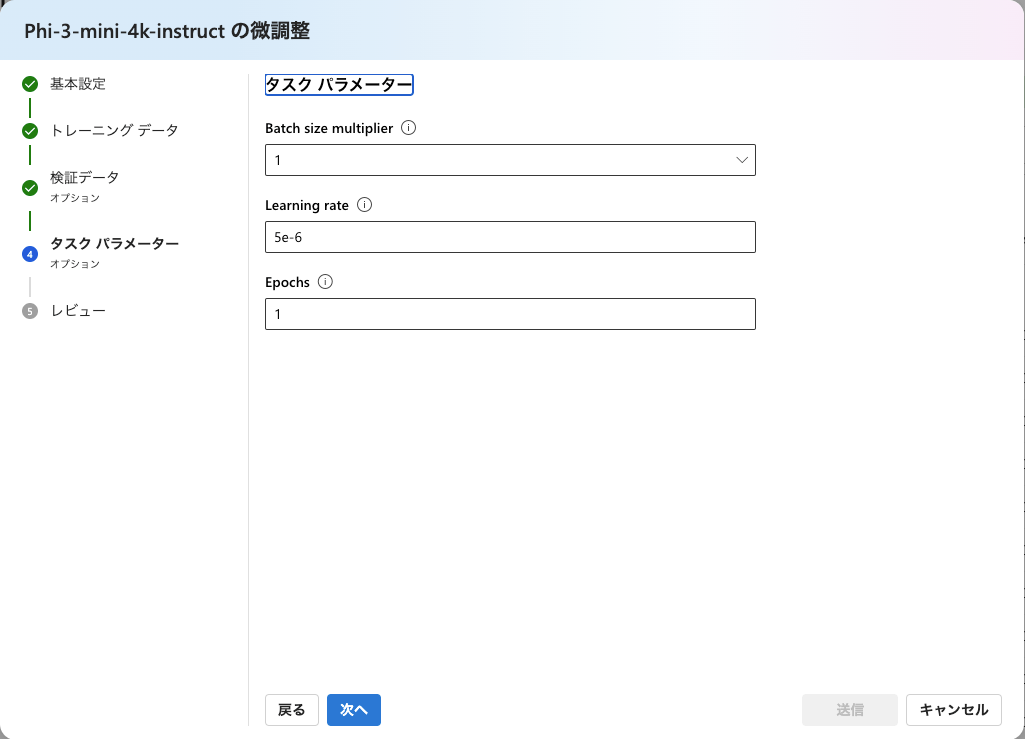This screenshot has height=739, width=1025.
Task: Click the 次へ button
Action: coord(354,710)
